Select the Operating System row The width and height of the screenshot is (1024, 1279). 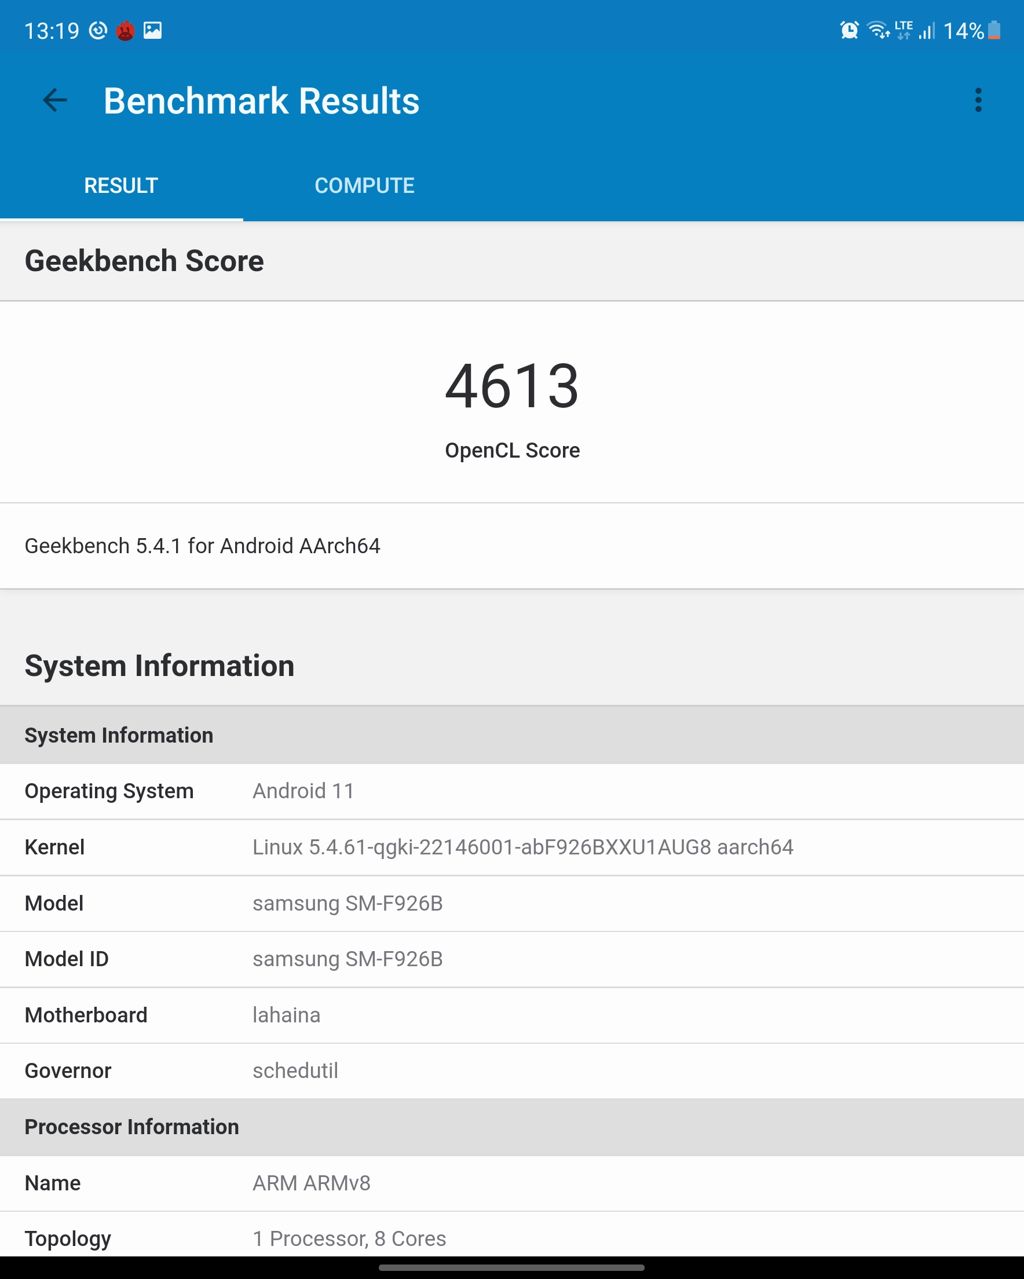point(512,791)
